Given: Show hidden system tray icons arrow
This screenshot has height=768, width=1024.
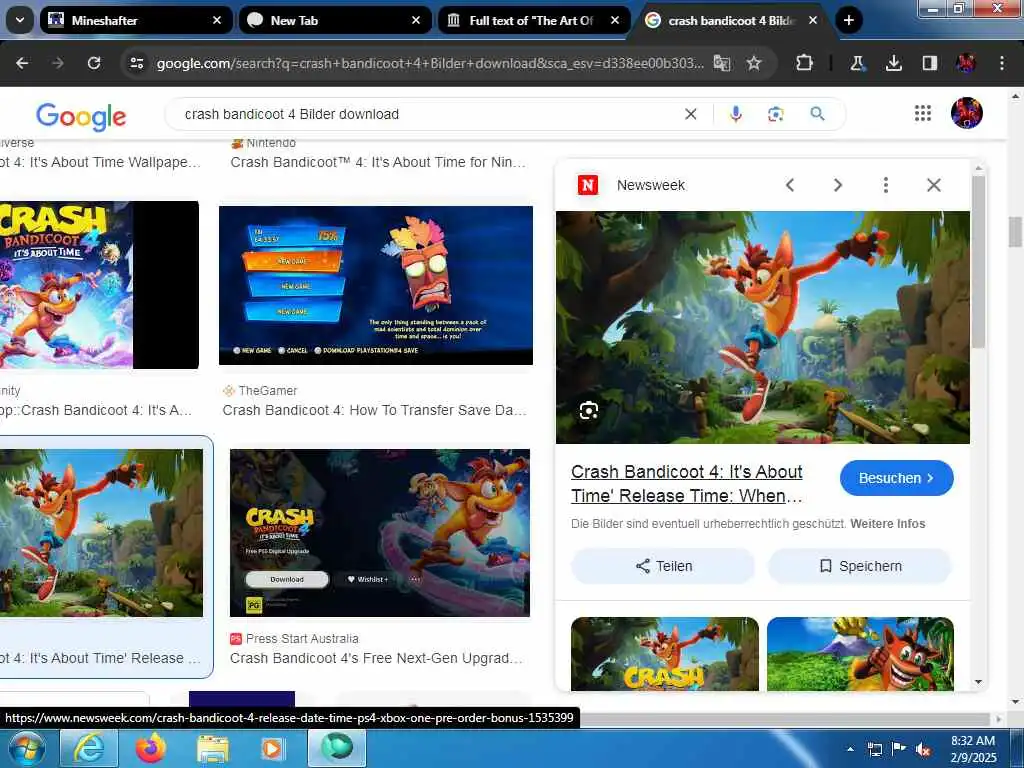Looking at the screenshot, I should [x=850, y=749].
